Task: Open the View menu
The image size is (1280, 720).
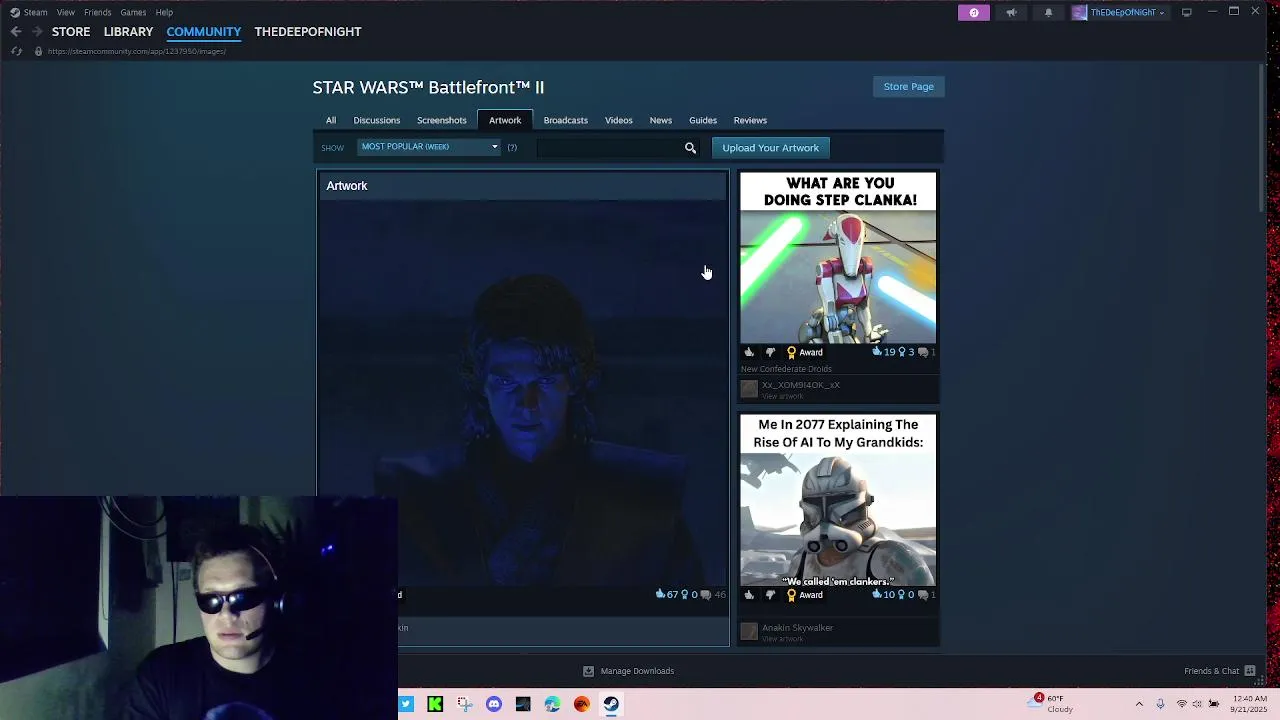Action: pos(66,12)
